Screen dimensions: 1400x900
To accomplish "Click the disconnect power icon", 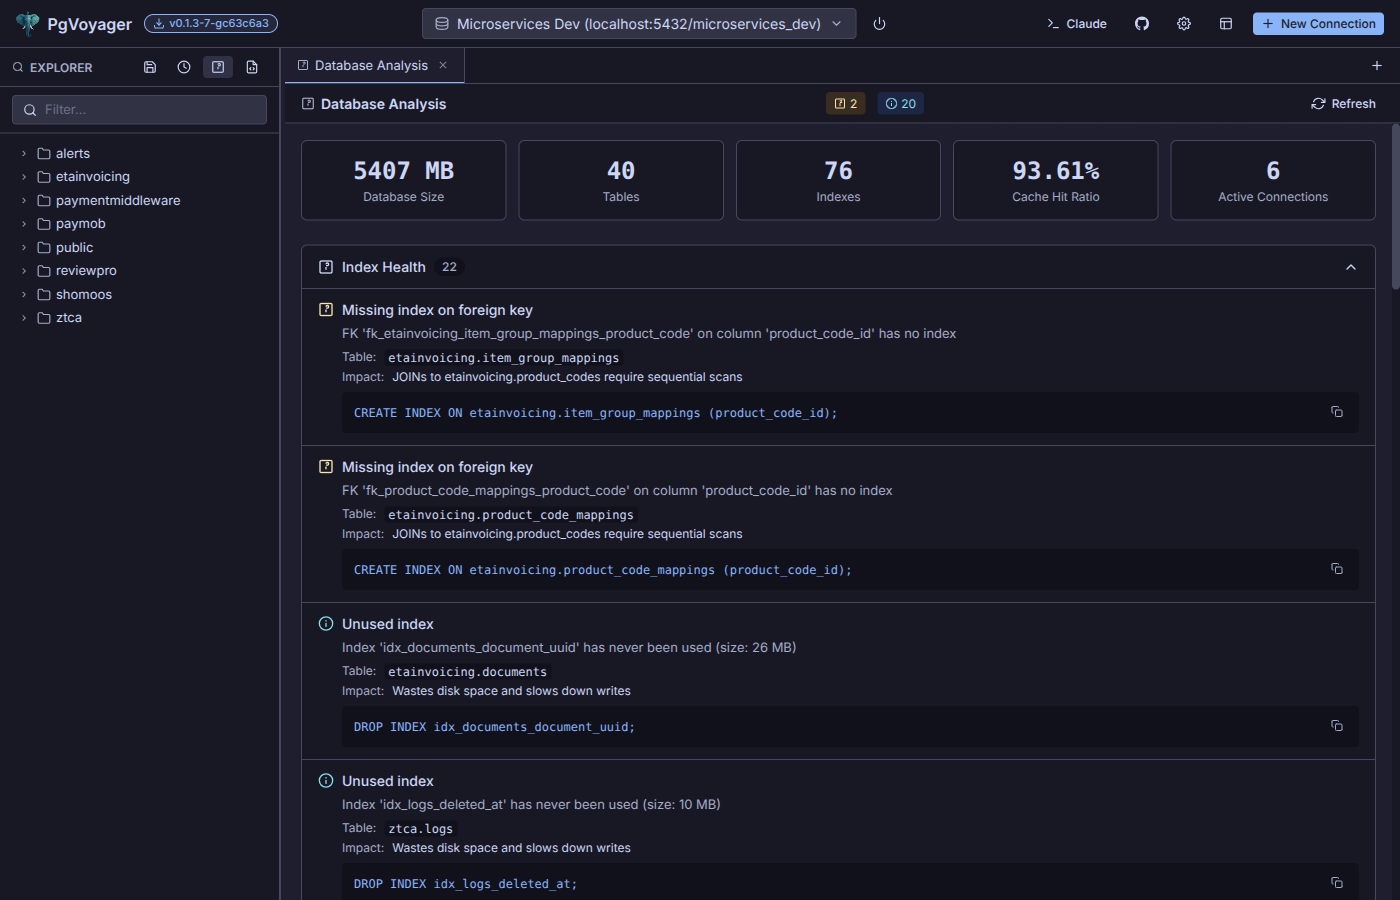I will (x=879, y=24).
